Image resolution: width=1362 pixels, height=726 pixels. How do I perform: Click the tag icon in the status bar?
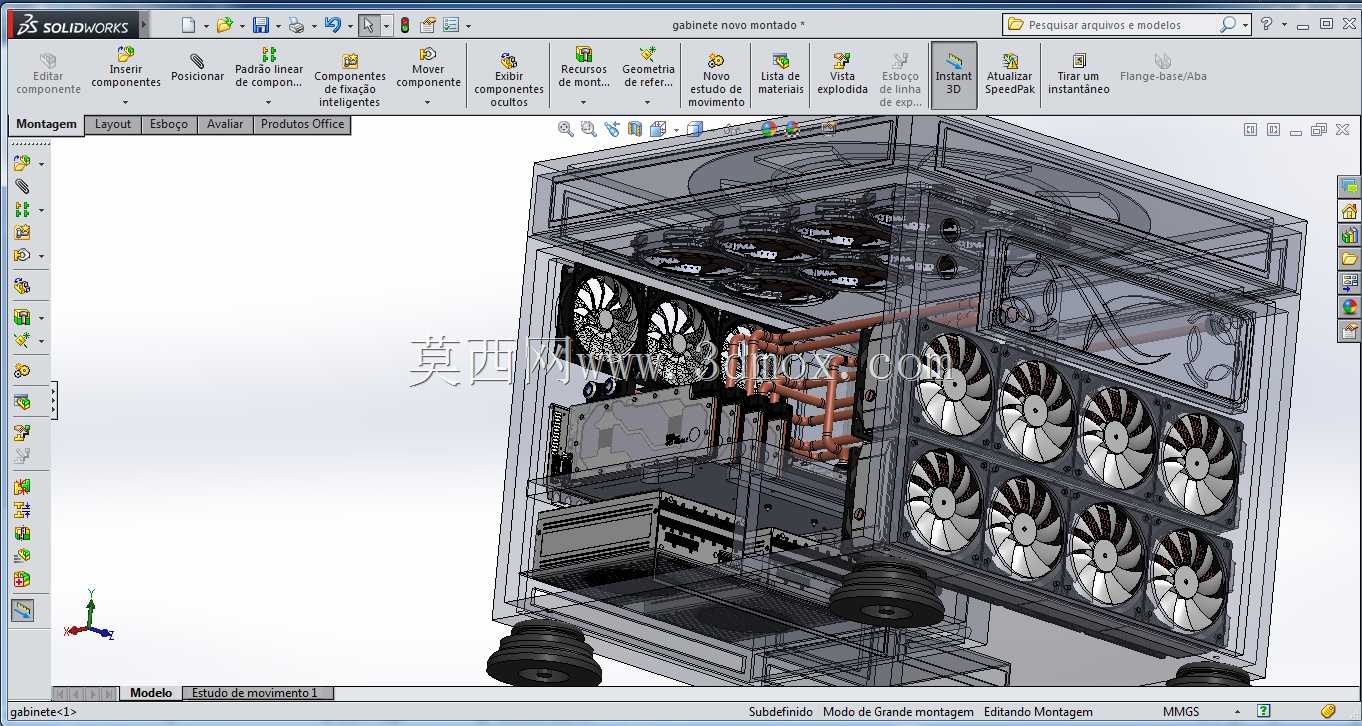(x=1328, y=712)
